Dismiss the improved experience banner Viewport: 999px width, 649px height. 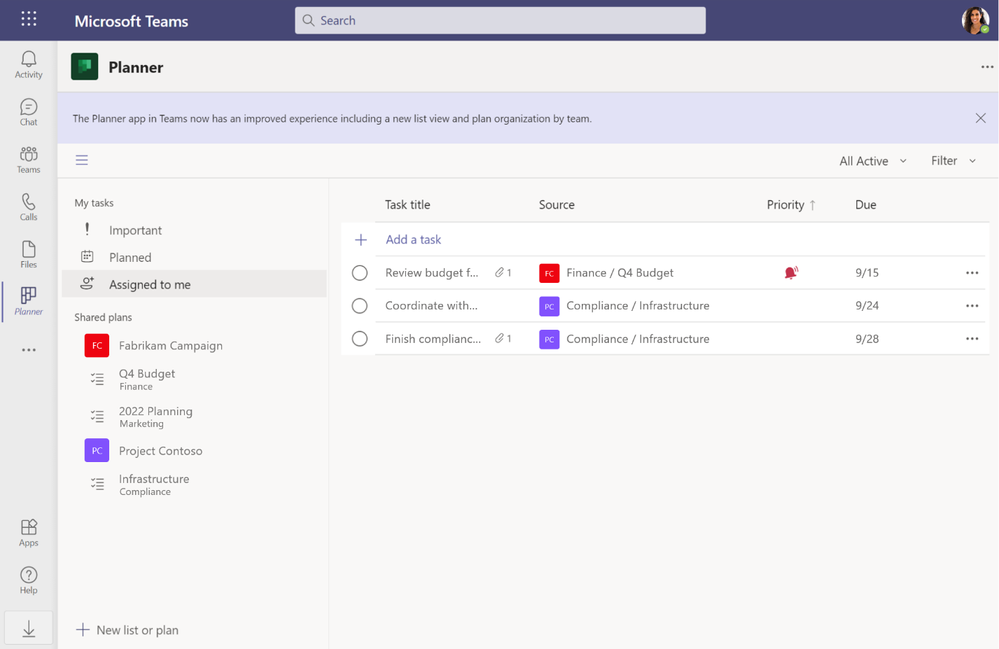[x=981, y=118]
